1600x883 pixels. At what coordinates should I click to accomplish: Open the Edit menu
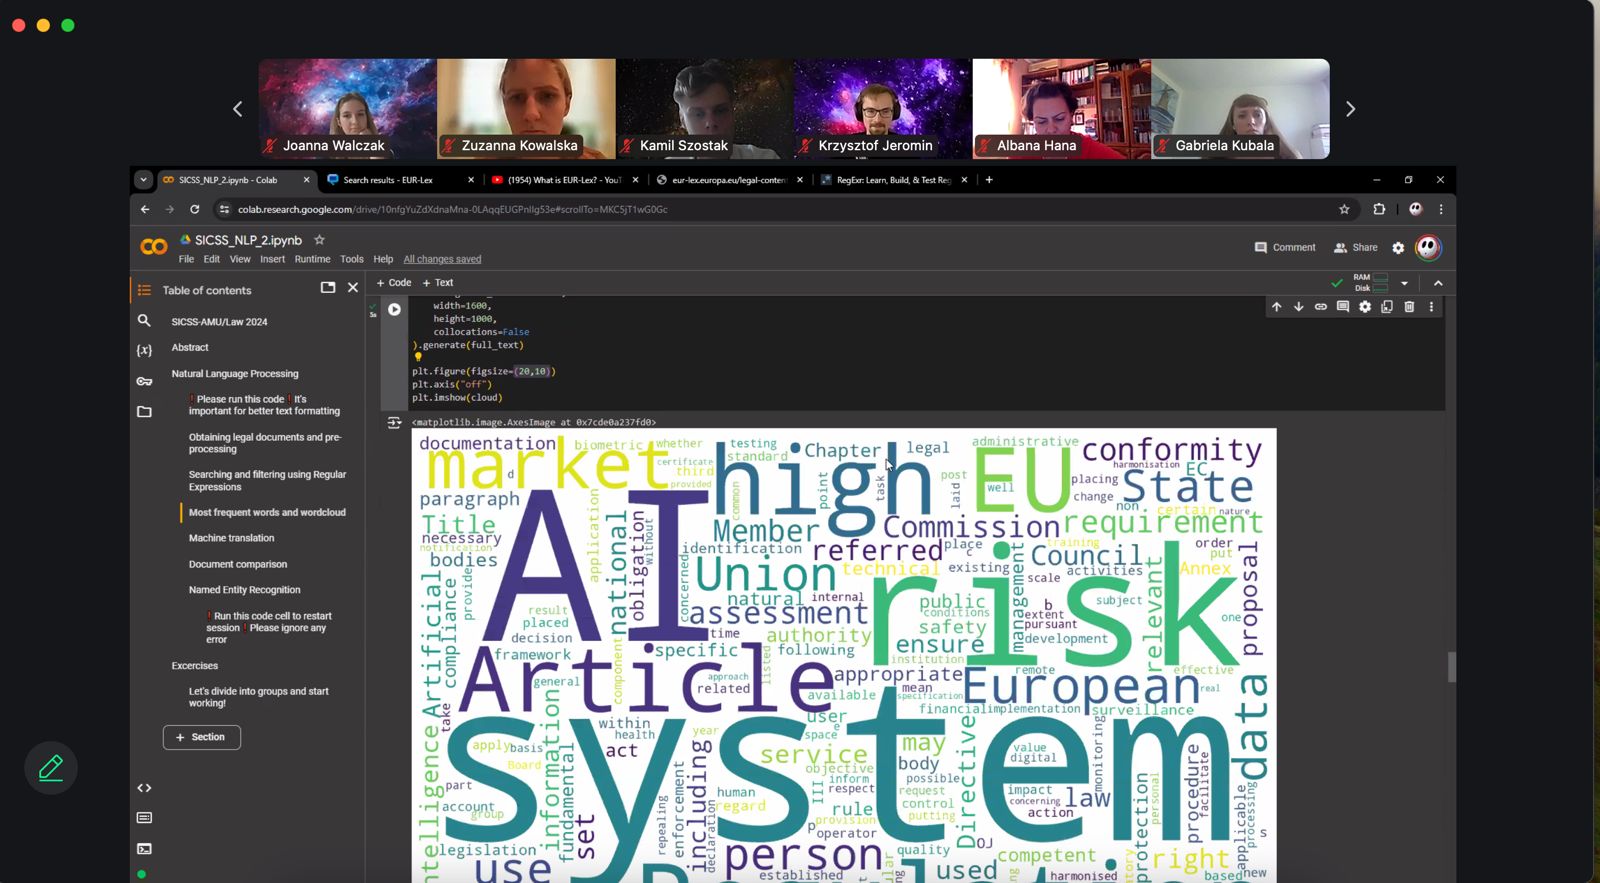tap(212, 259)
